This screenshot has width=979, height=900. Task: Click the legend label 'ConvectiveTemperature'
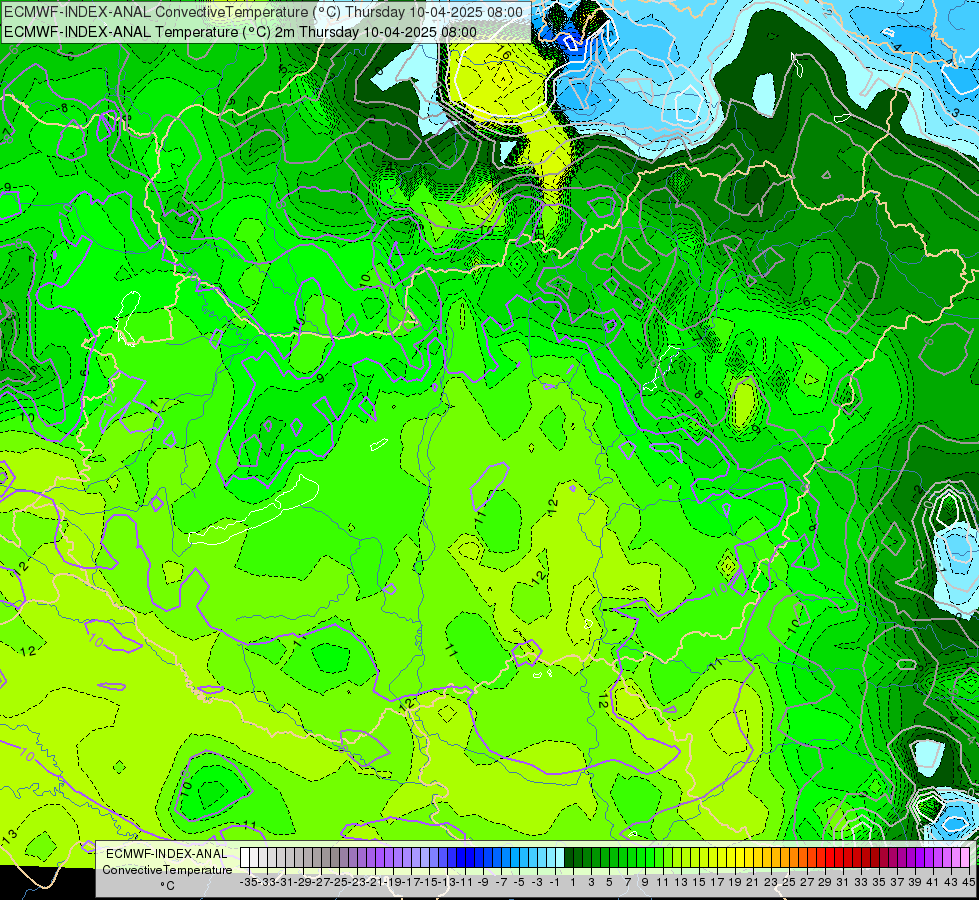point(167,869)
